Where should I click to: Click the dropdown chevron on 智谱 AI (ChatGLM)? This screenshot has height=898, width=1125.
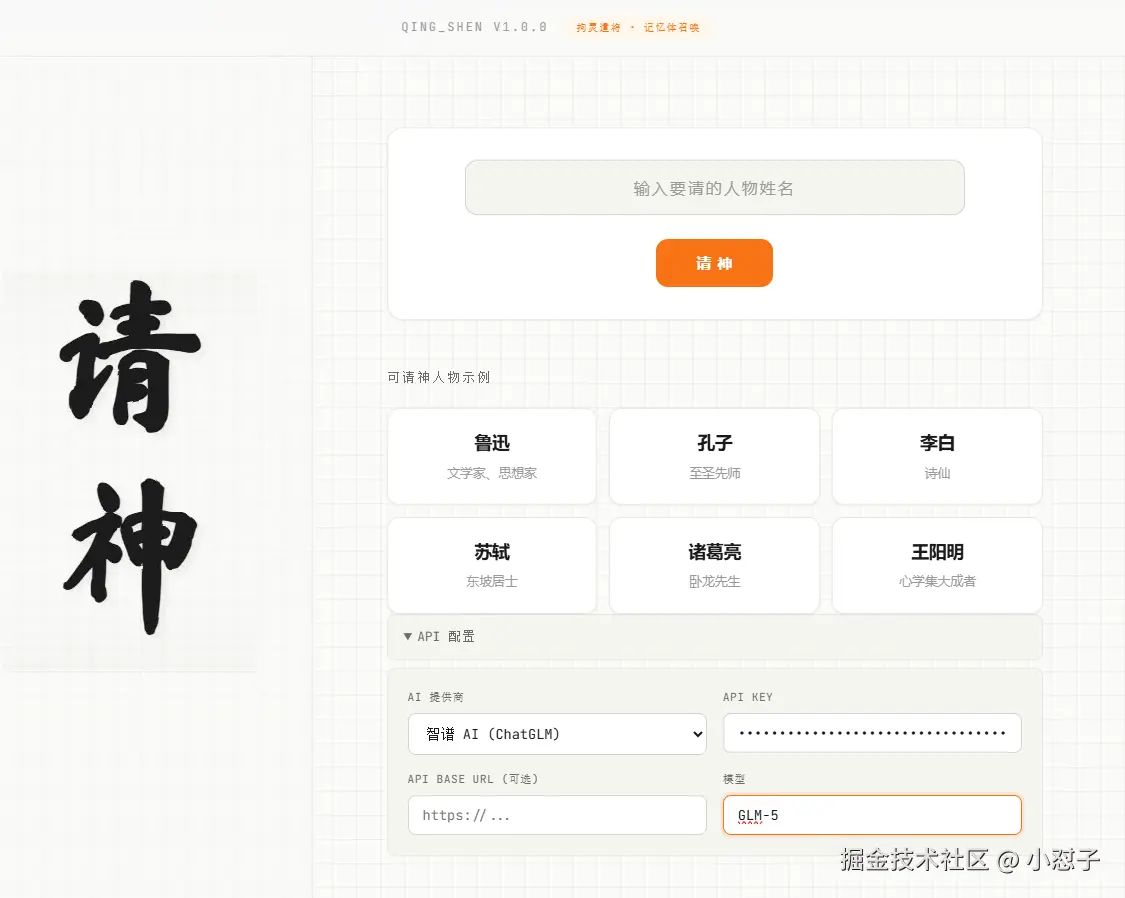click(x=698, y=734)
